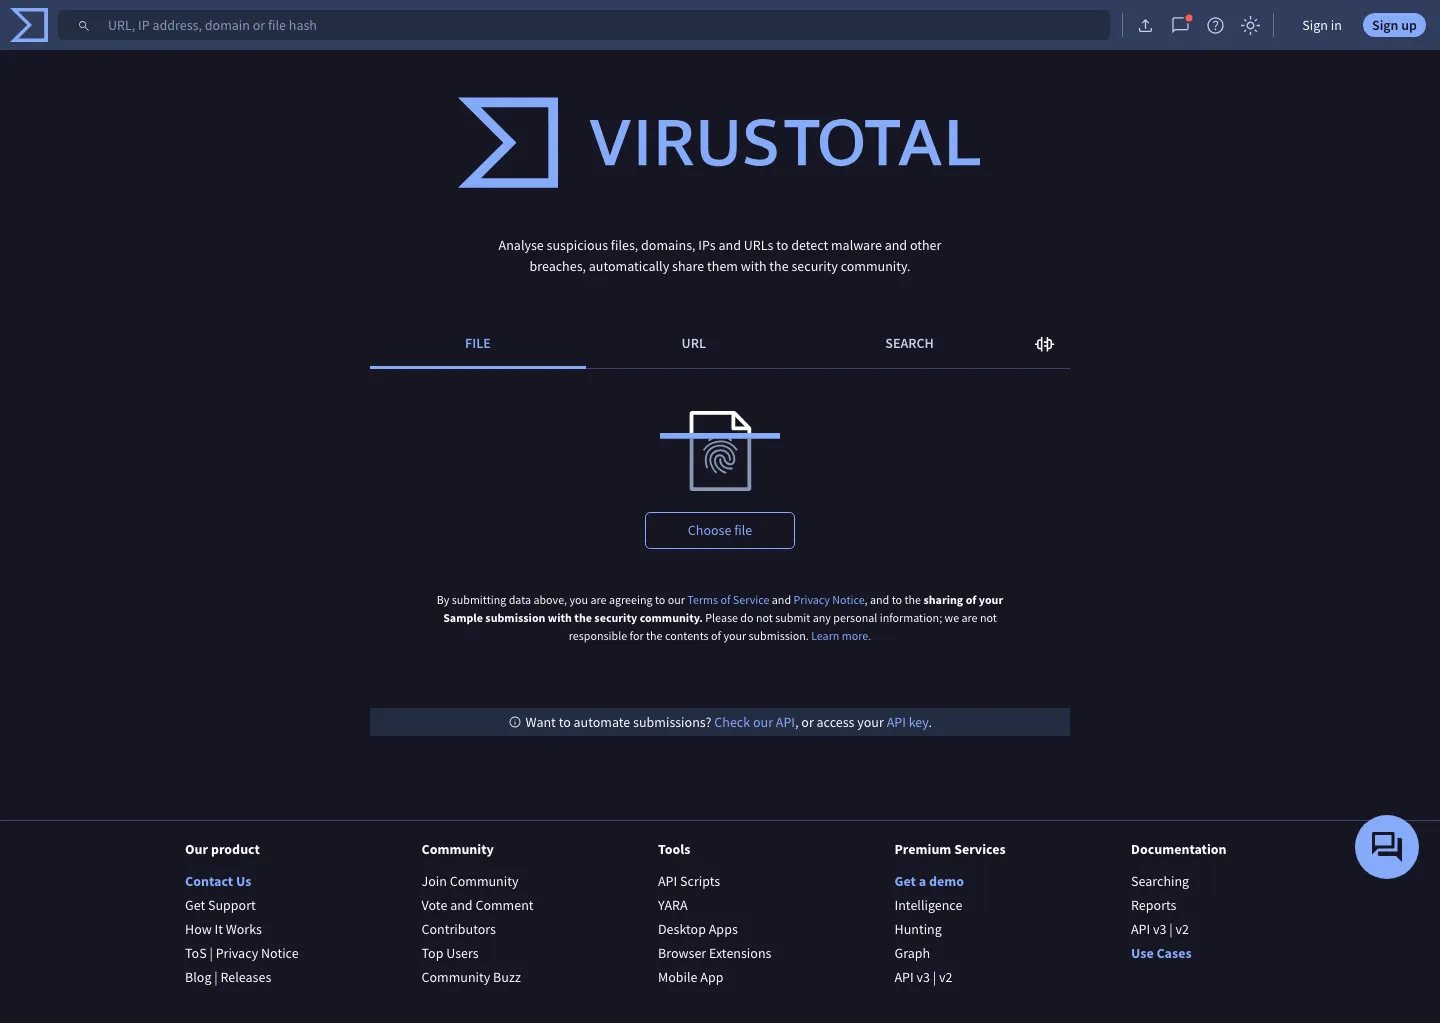Open the Privacy Notice link in disclaimer
The width and height of the screenshot is (1440, 1023).
(x=829, y=601)
